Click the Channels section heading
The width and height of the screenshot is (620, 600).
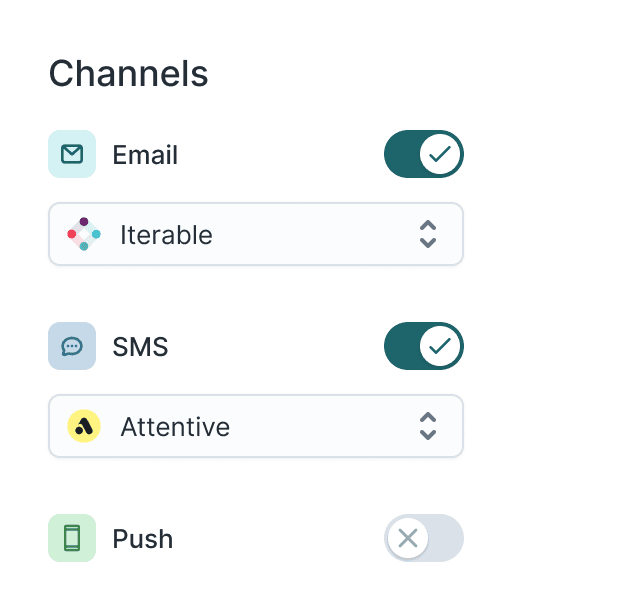[128, 74]
